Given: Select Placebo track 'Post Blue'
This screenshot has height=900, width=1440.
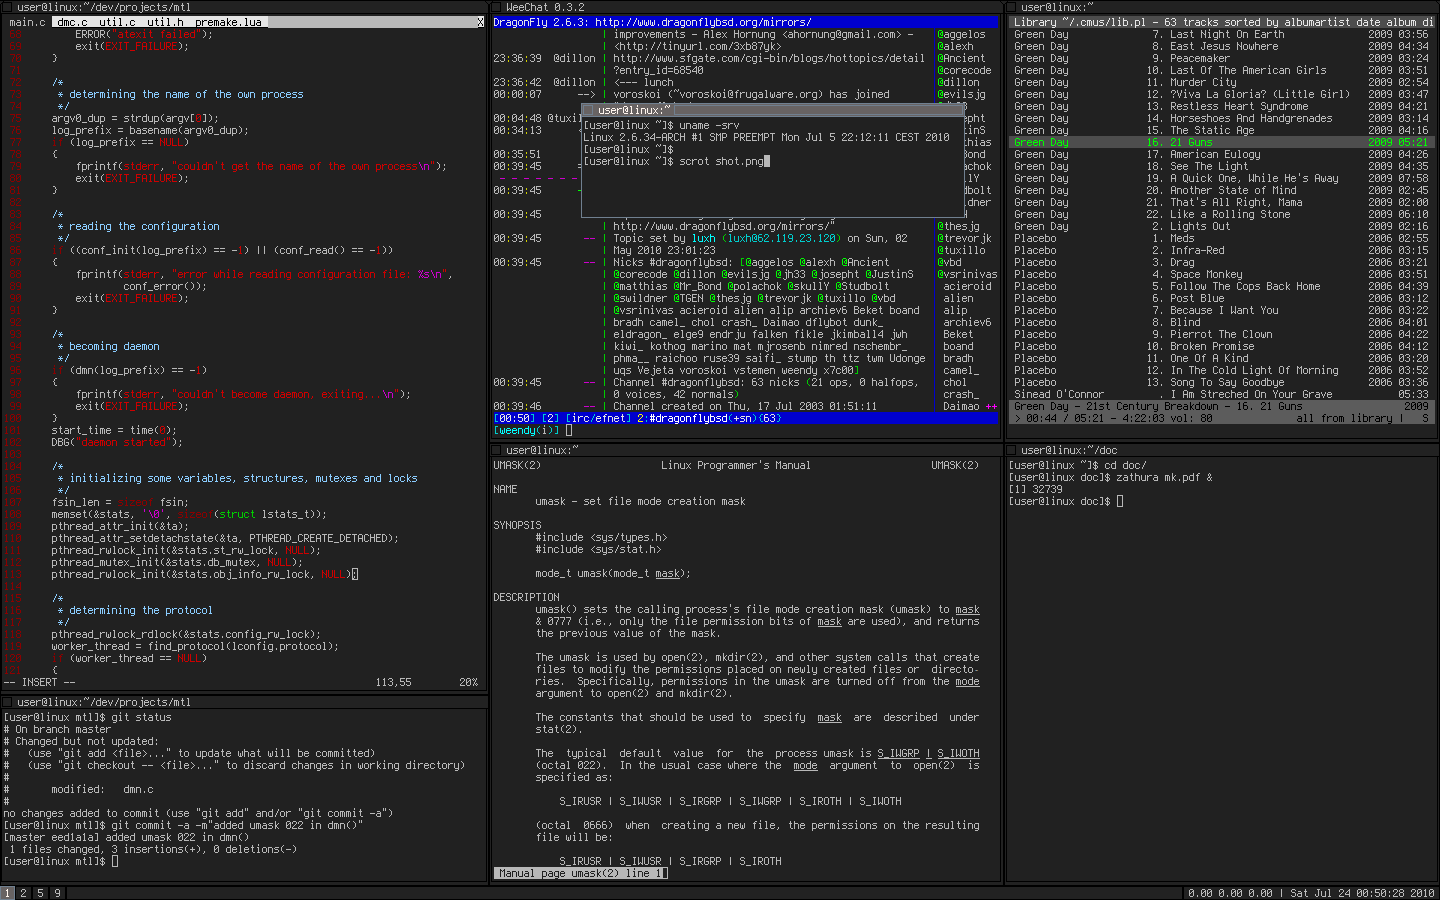Looking at the screenshot, I should click(x=1197, y=298).
